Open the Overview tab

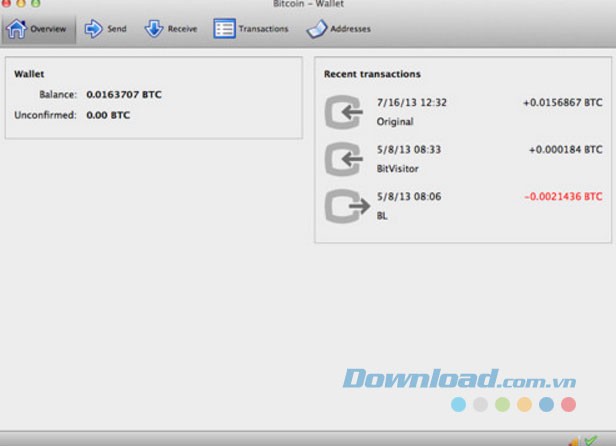click(38, 29)
